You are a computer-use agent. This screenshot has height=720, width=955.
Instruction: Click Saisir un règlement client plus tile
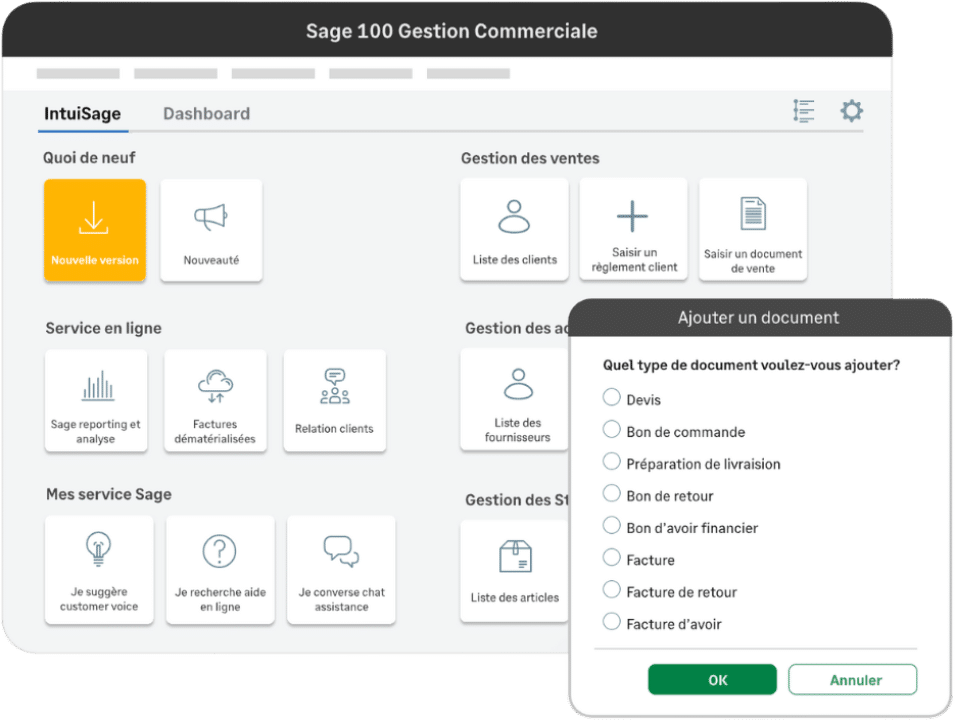pyautogui.click(x=633, y=230)
